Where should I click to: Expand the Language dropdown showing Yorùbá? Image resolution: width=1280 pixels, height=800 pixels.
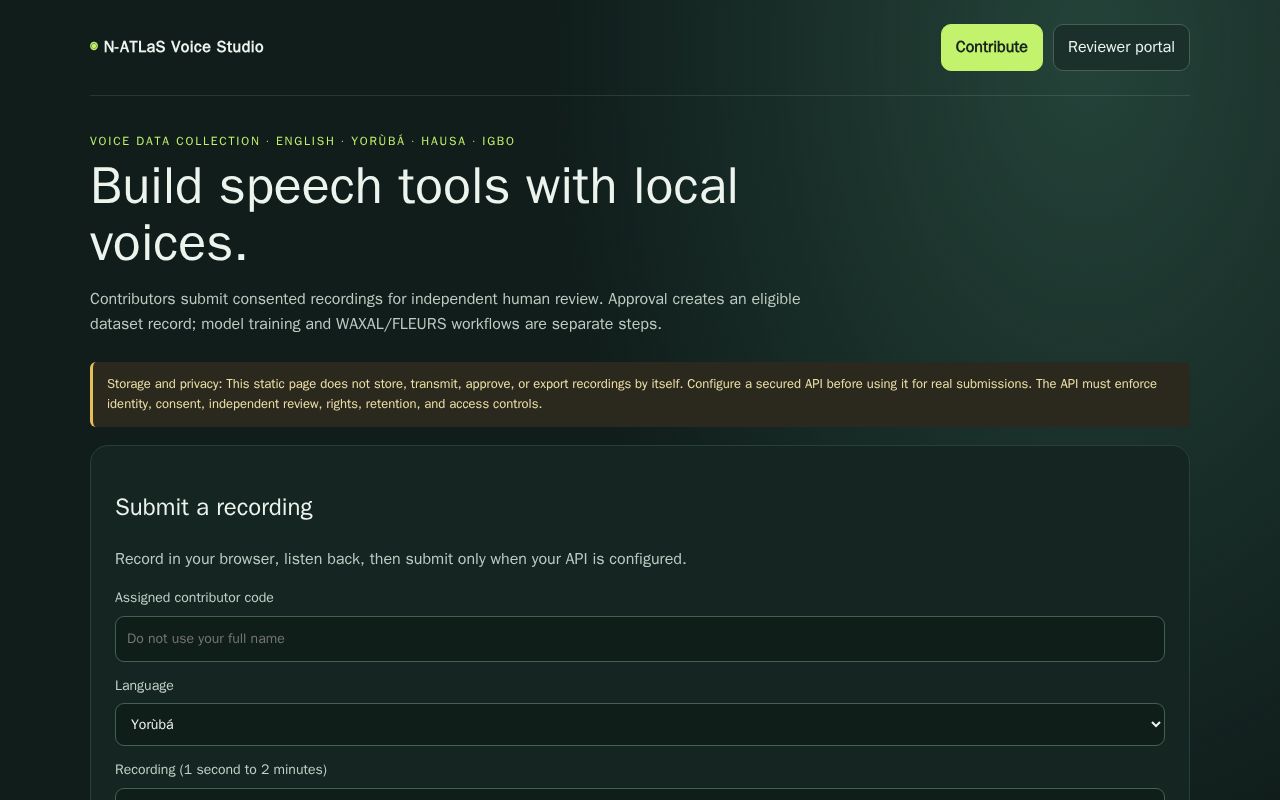click(x=640, y=724)
